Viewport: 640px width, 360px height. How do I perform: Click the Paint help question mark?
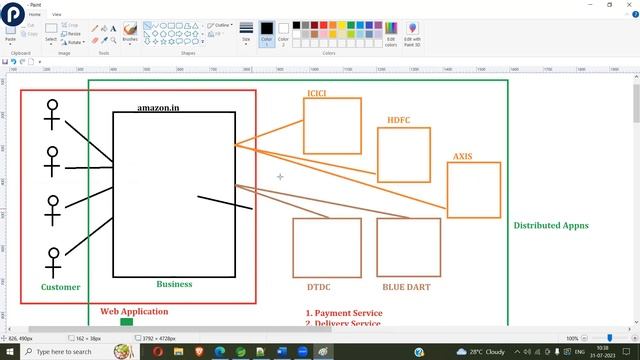click(635, 14)
